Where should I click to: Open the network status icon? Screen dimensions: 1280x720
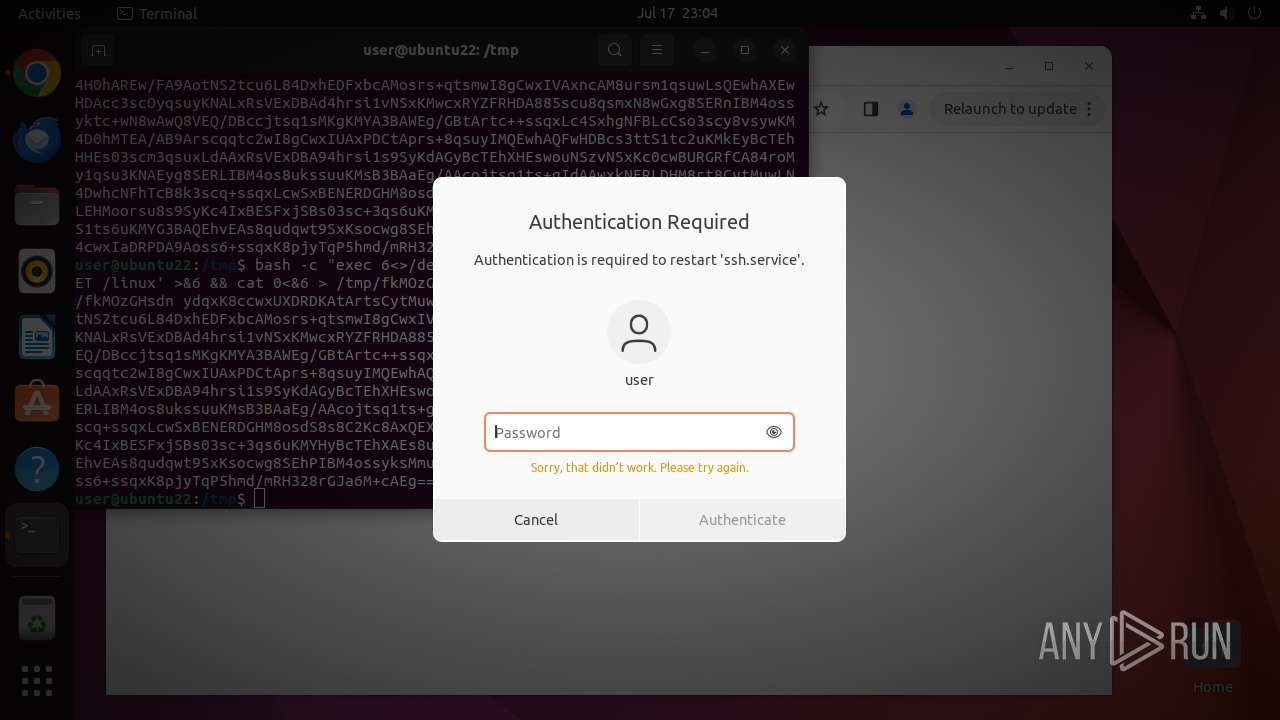(1199, 14)
